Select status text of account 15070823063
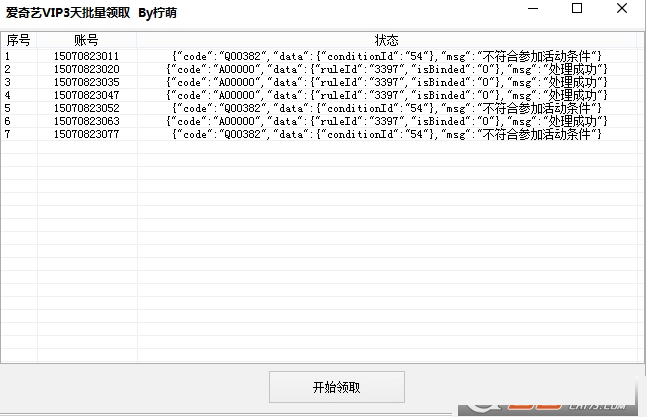 tap(387, 121)
